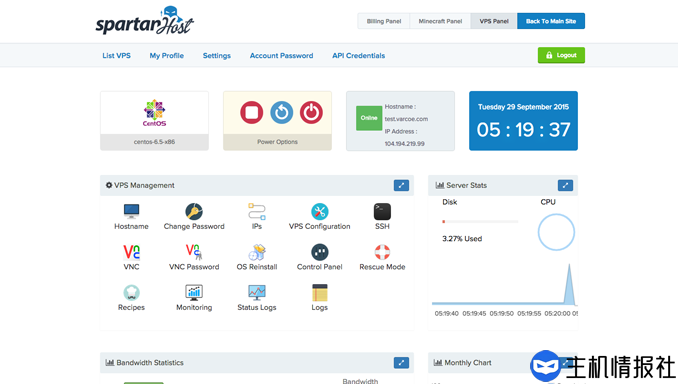The image size is (678, 384).
Task: Click the CPU spike in stats graph
Action: tap(569, 285)
